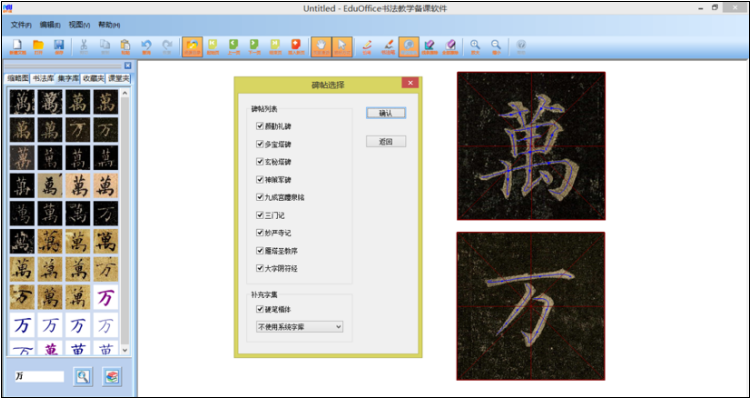Toggle the 三门记 checkbox
751x399 pixels.
[x=260, y=215]
